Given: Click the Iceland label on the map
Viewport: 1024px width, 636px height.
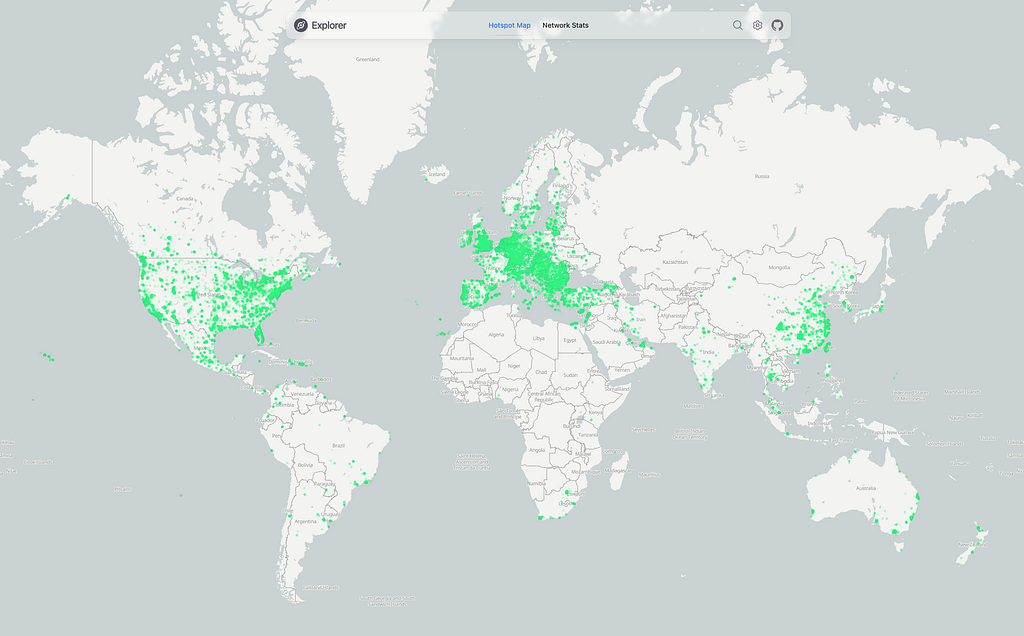Looking at the screenshot, I should [x=437, y=174].
